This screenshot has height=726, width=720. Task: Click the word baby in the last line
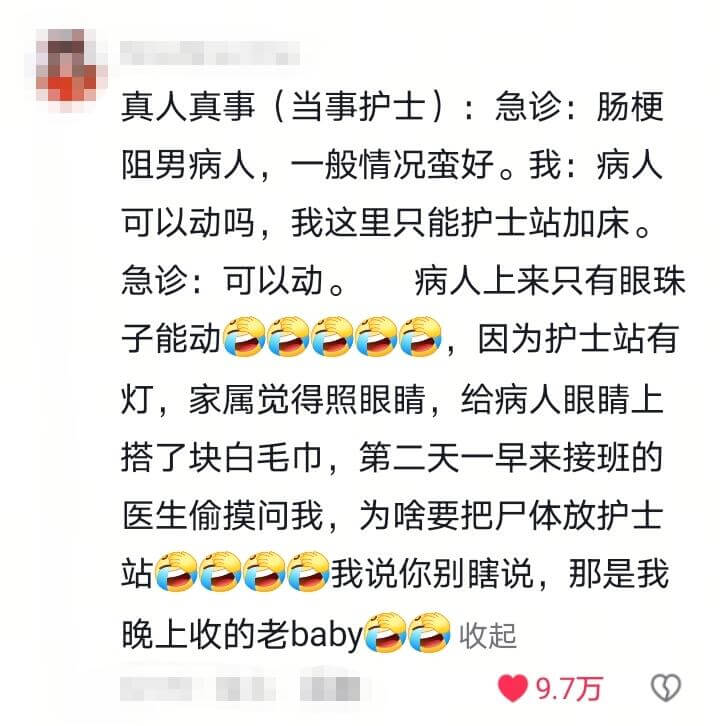pyautogui.click(x=326, y=633)
